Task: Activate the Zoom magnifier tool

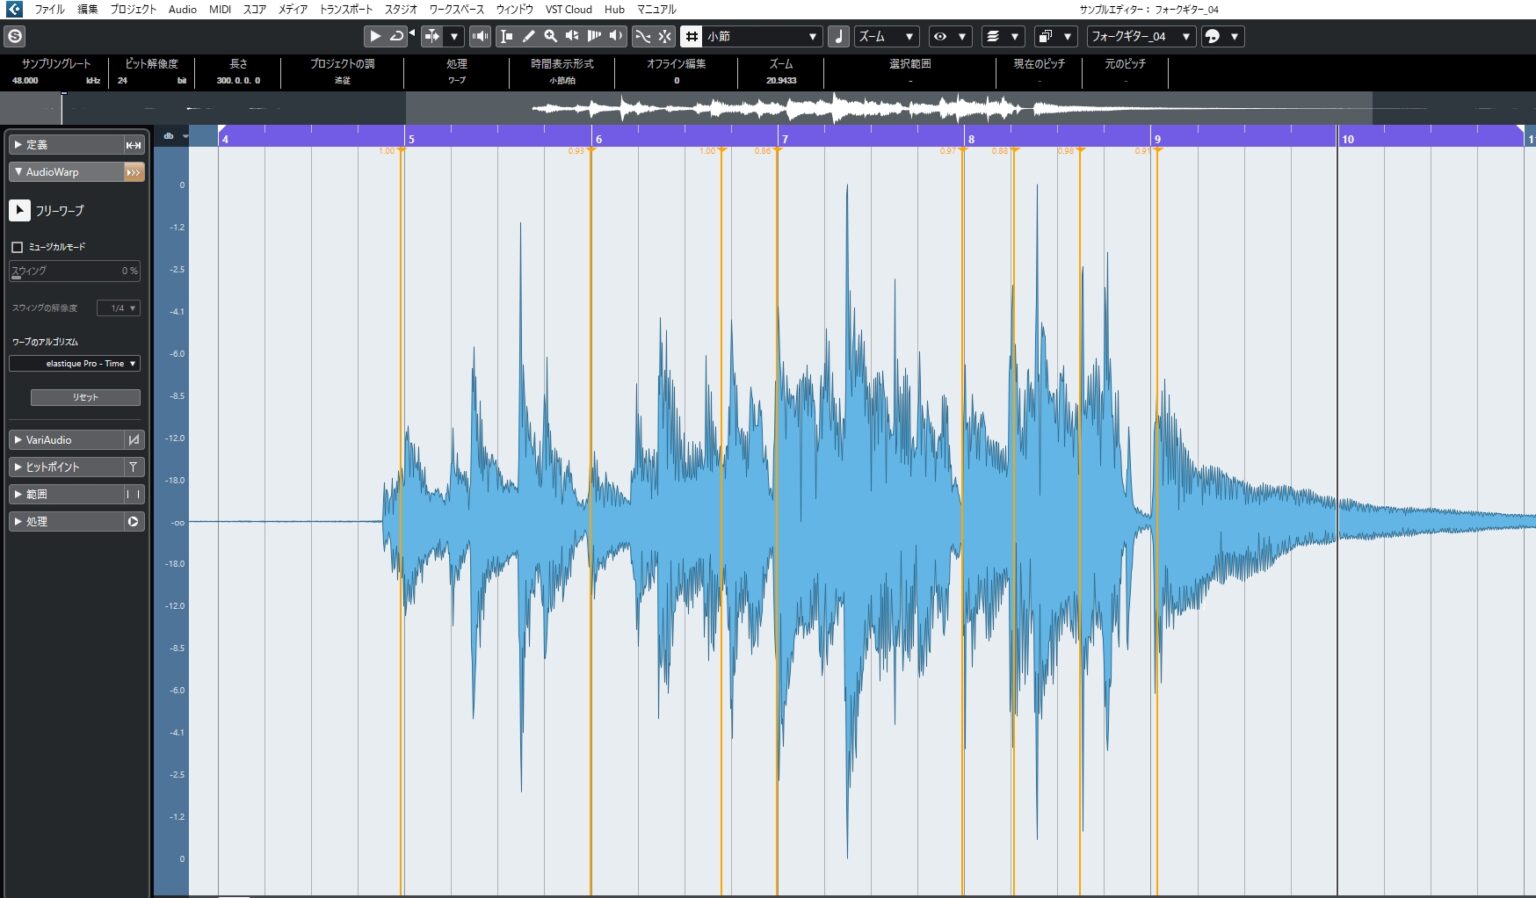Action: (551, 36)
